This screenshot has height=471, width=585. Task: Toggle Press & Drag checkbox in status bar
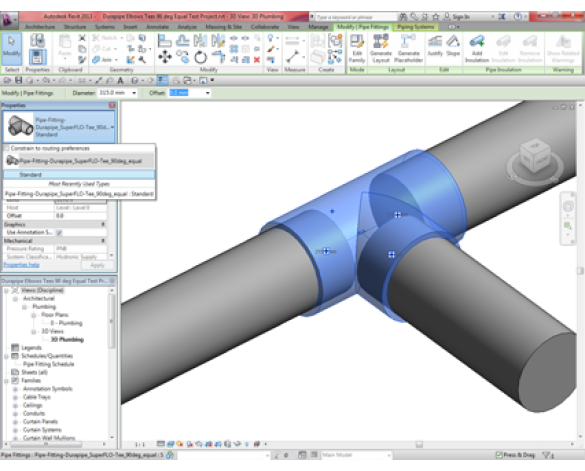[x=498, y=455]
